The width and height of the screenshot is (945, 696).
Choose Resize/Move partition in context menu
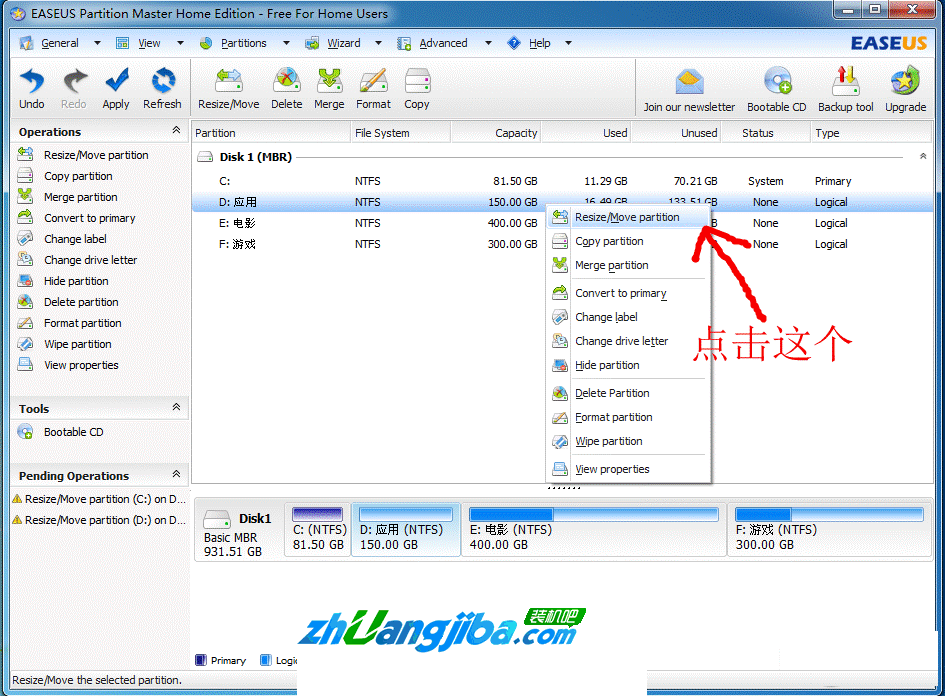[627, 217]
